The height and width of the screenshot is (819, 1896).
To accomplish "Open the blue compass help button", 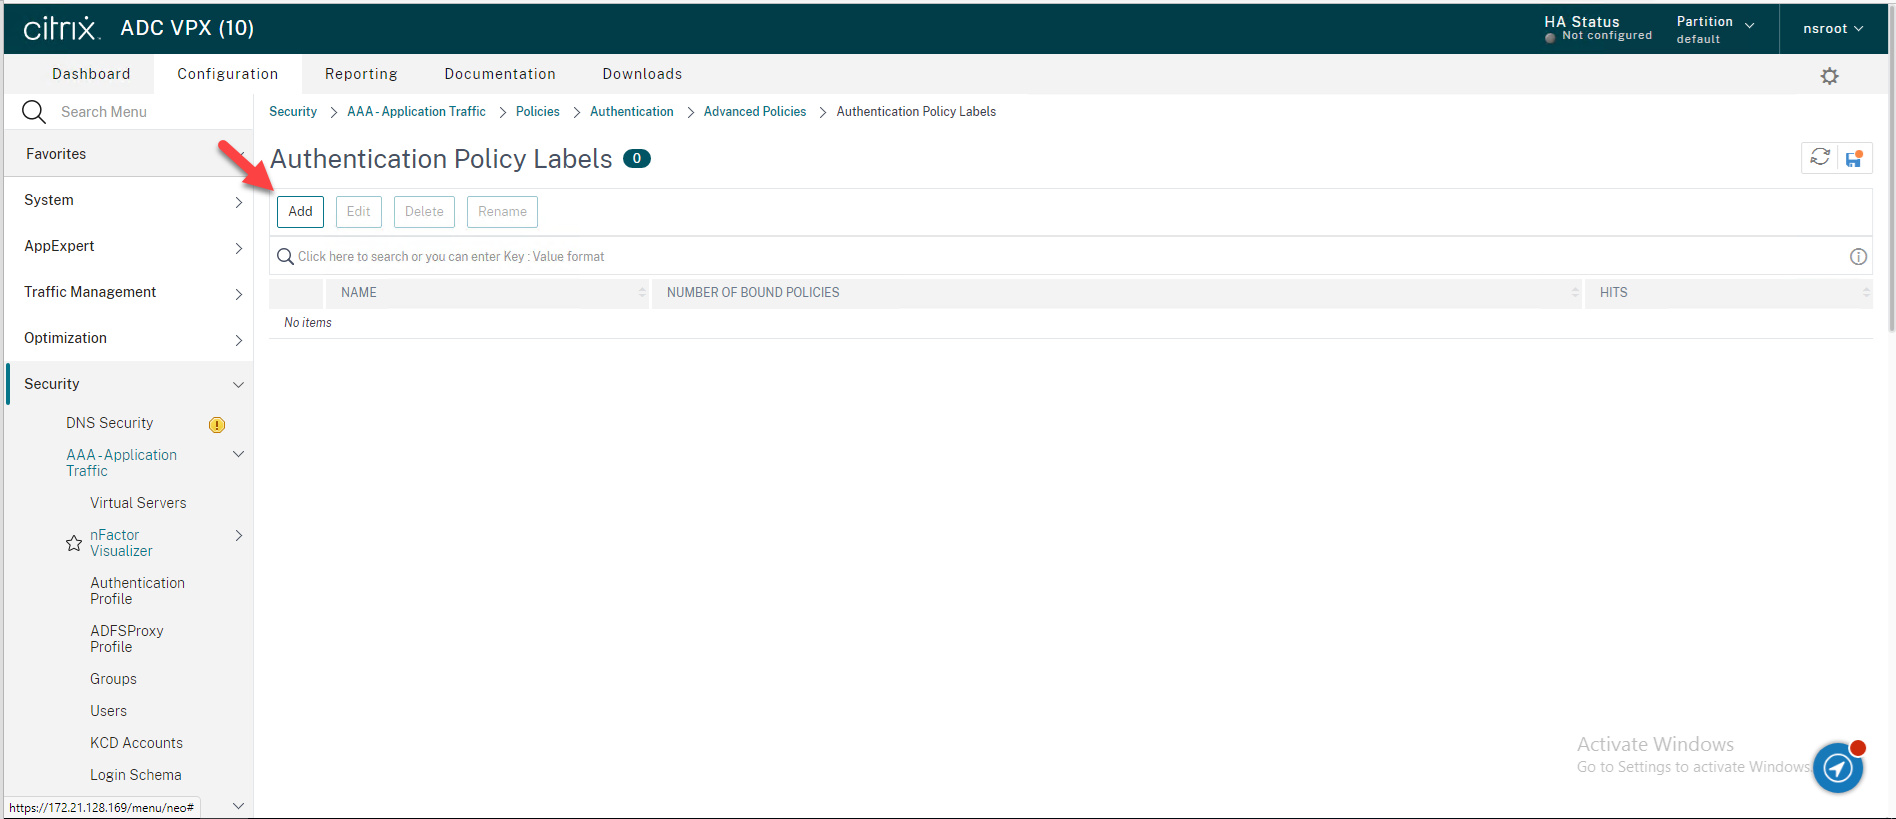I will 1838,768.
